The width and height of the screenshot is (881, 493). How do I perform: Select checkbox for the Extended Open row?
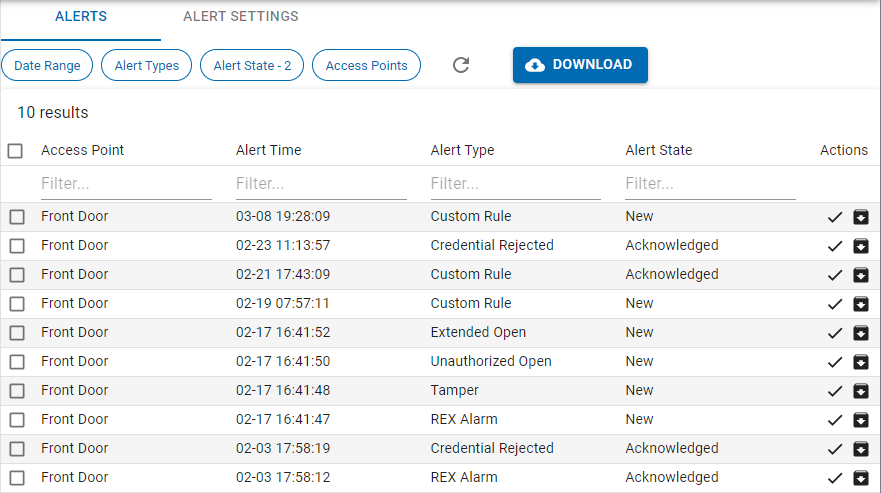point(17,333)
